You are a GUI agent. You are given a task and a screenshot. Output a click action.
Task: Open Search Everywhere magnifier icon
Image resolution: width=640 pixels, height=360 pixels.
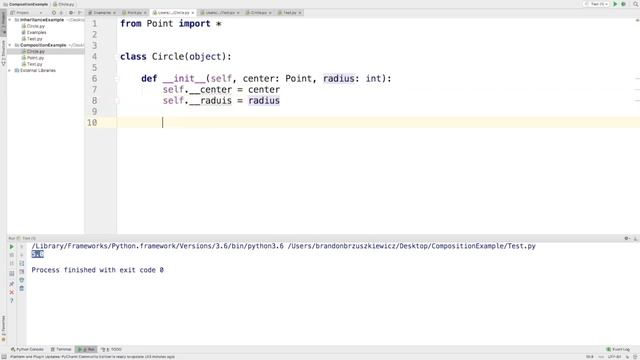coord(636,4)
